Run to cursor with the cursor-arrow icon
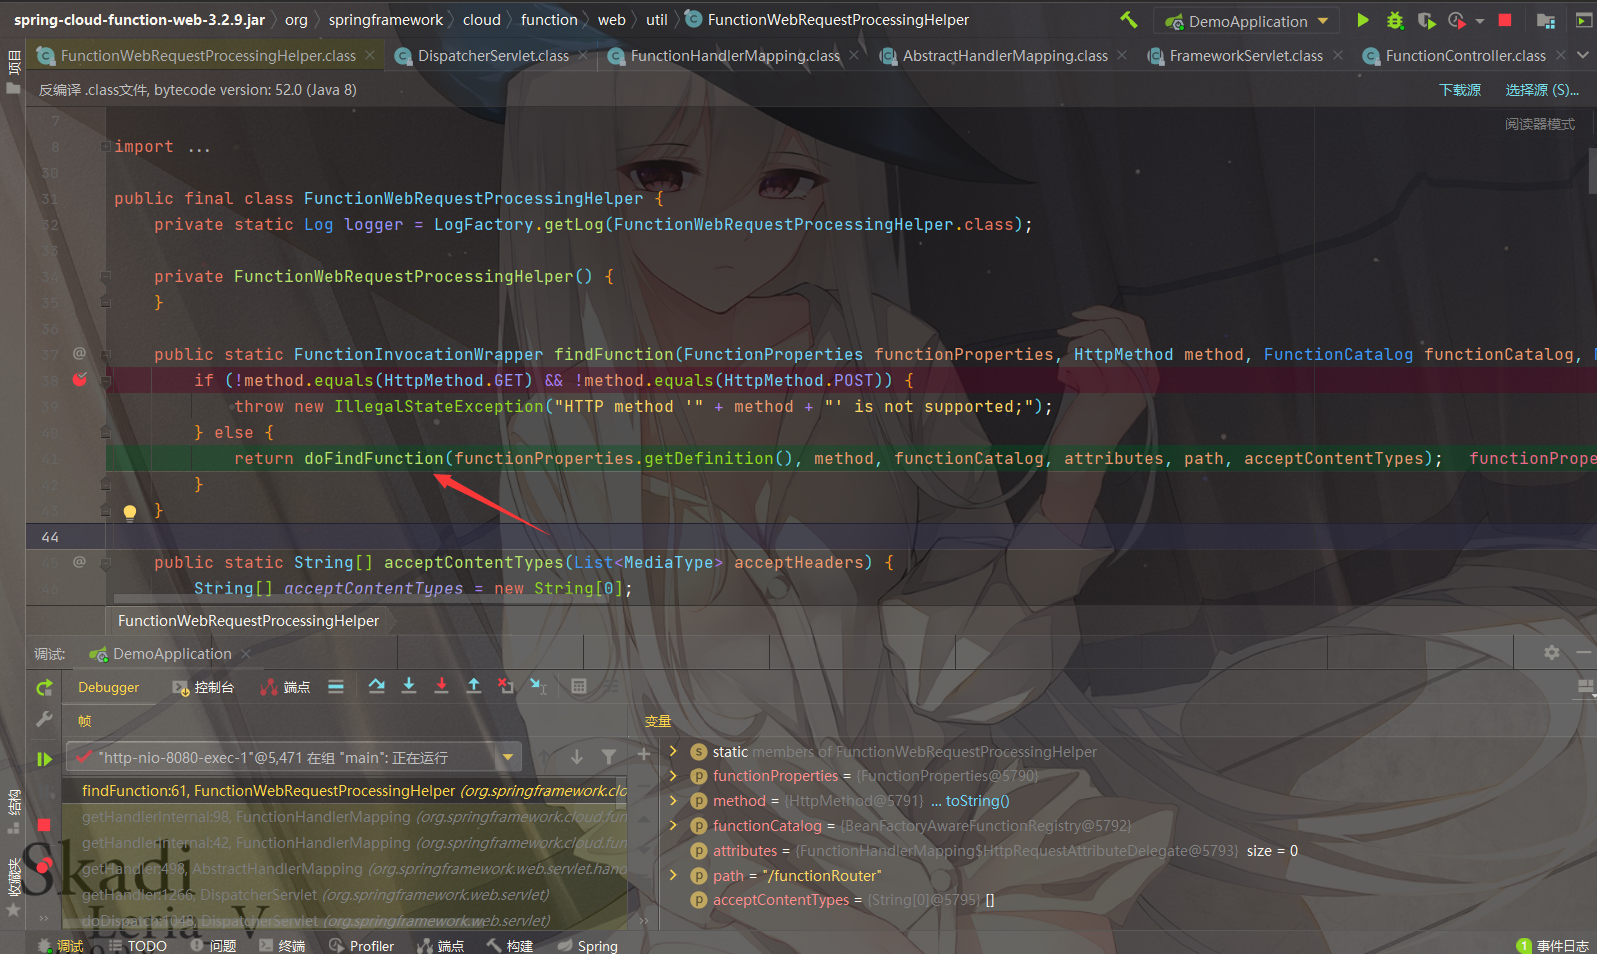 click(x=538, y=686)
